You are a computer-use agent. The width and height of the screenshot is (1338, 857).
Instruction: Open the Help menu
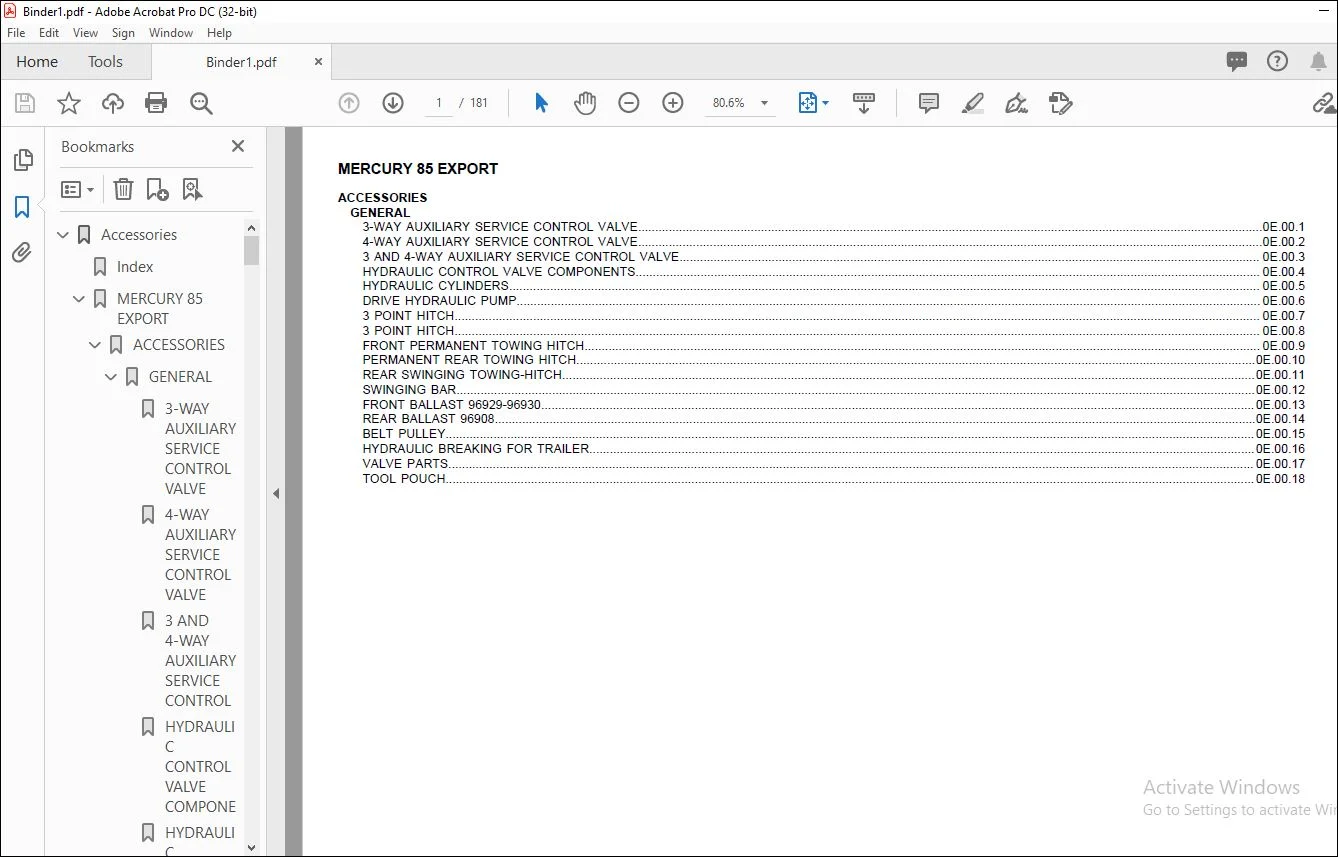click(x=219, y=33)
